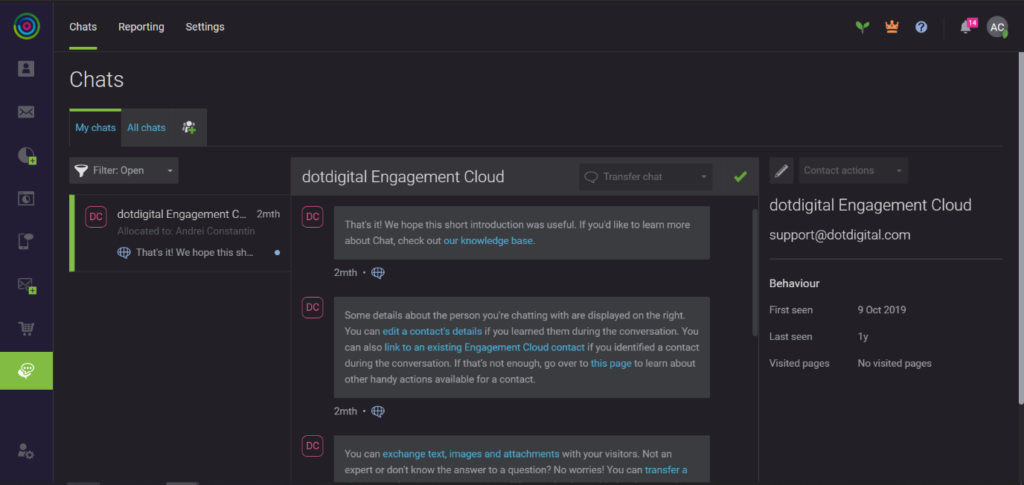Follow the 'our knowledge base' link
The height and width of the screenshot is (485, 1024).
click(488, 241)
